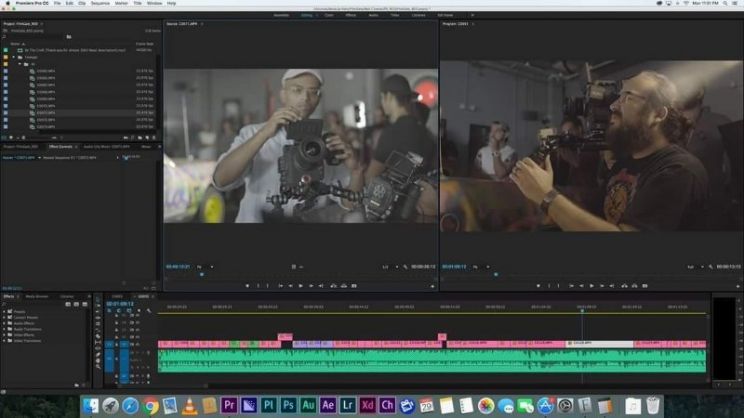Switch to Color workspace
Screen dimensions: 744x418
click(x=329, y=15)
